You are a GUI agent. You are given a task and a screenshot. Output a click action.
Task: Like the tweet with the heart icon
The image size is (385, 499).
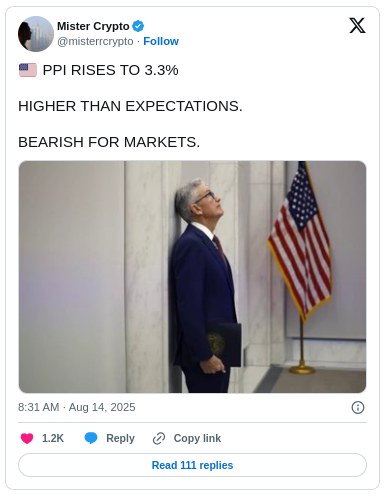coord(27,438)
